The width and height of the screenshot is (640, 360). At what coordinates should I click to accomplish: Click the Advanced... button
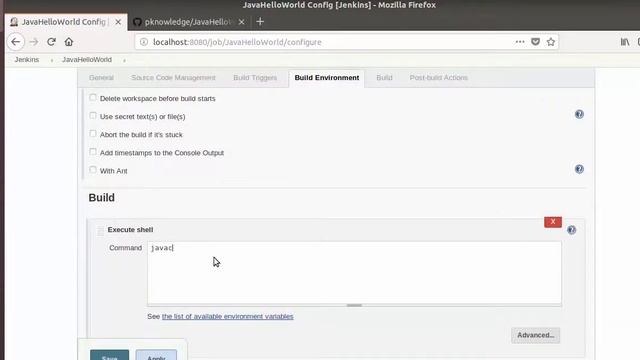point(536,335)
